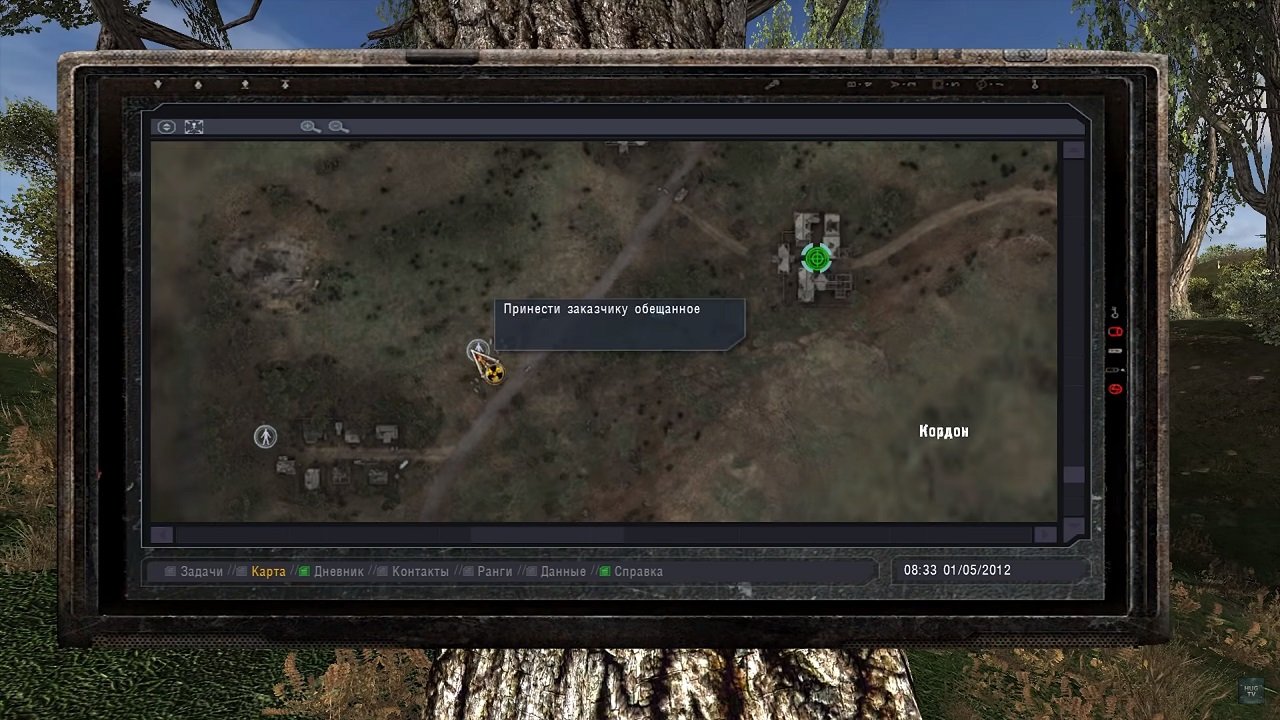Open the Данные tab

(563, 572)
